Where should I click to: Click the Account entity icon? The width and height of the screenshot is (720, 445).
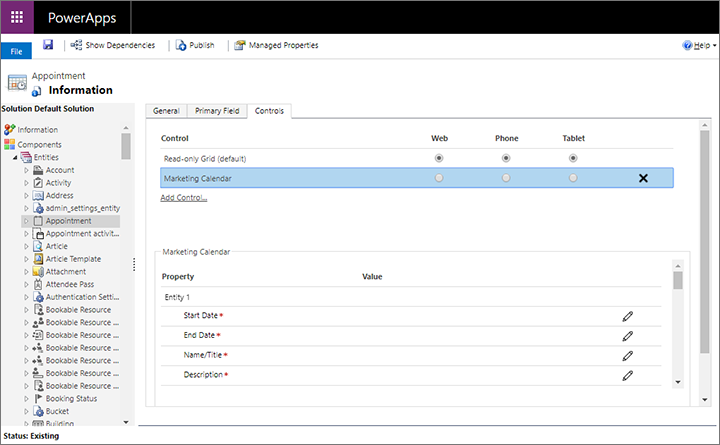tap(39, 170)
